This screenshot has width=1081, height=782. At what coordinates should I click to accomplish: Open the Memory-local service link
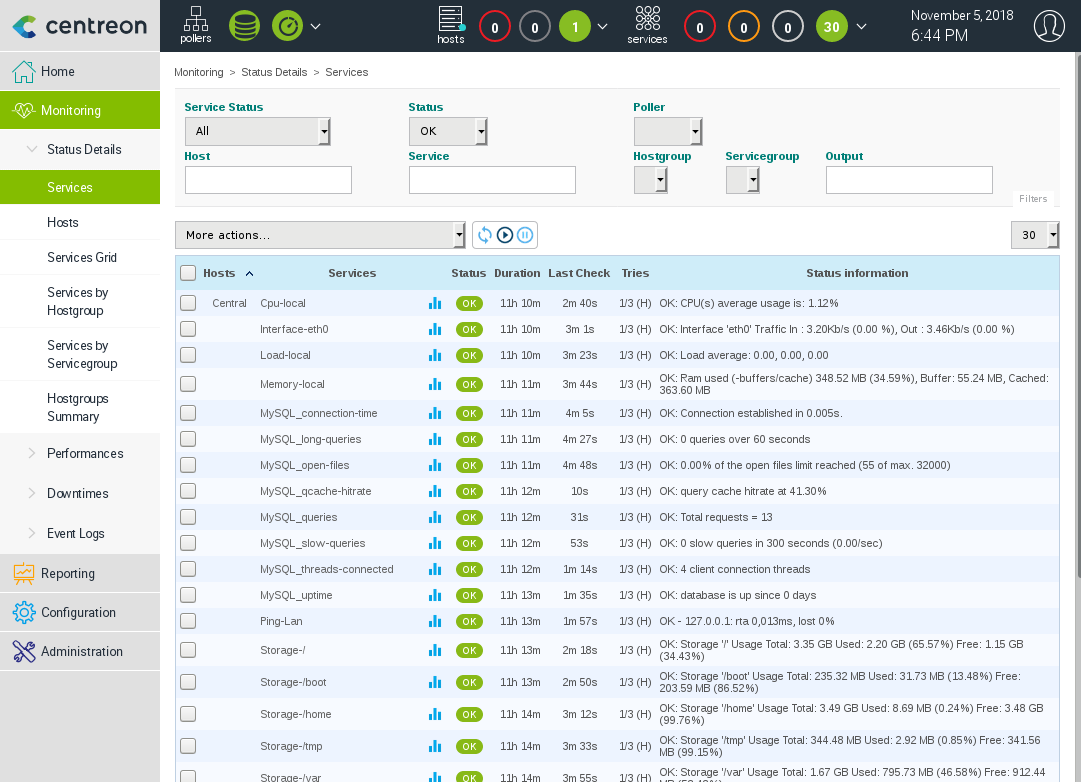[x=292, y=384]
